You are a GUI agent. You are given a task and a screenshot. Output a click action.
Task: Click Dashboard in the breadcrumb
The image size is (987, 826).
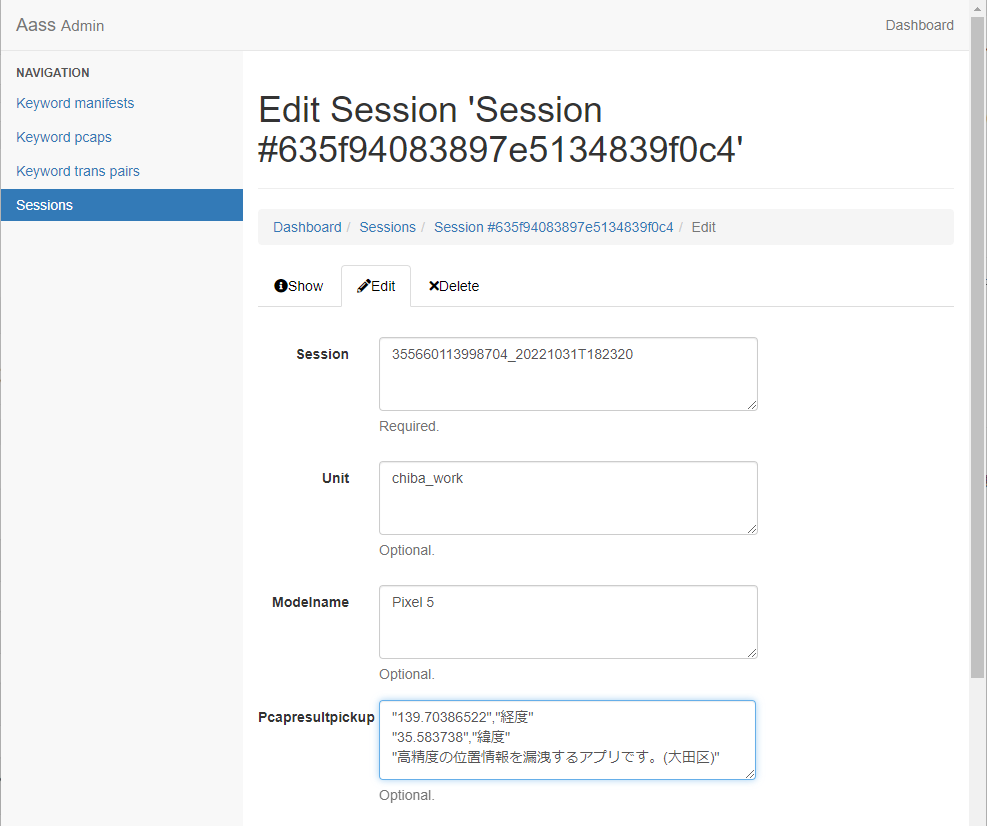pos(307,227)
